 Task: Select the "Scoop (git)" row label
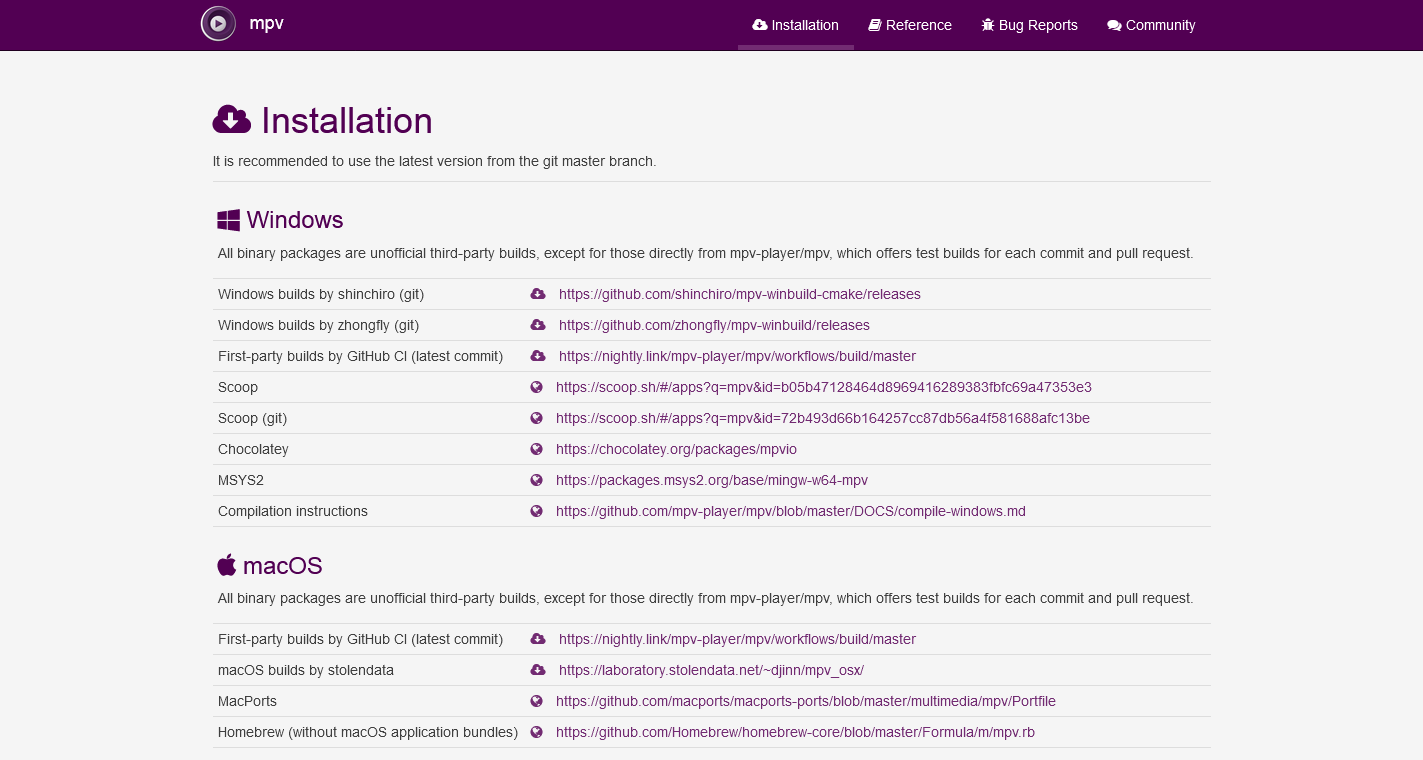(252, 418)
